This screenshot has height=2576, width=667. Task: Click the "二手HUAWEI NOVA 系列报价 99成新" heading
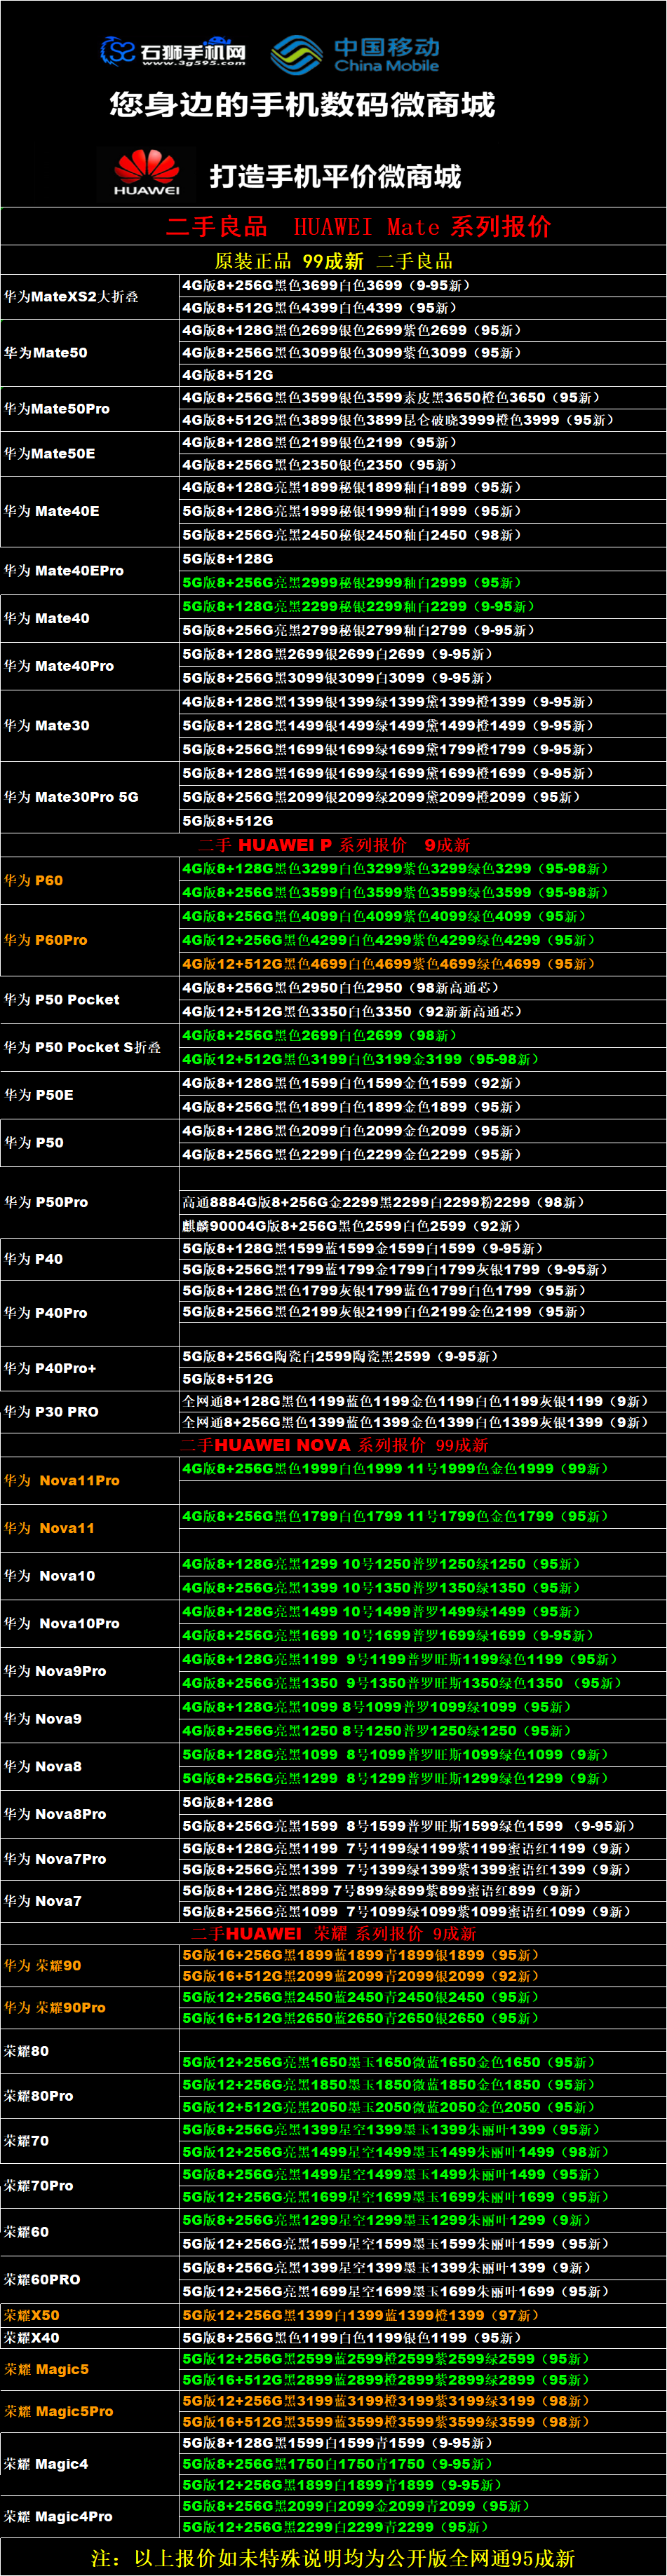point(334,1446)
